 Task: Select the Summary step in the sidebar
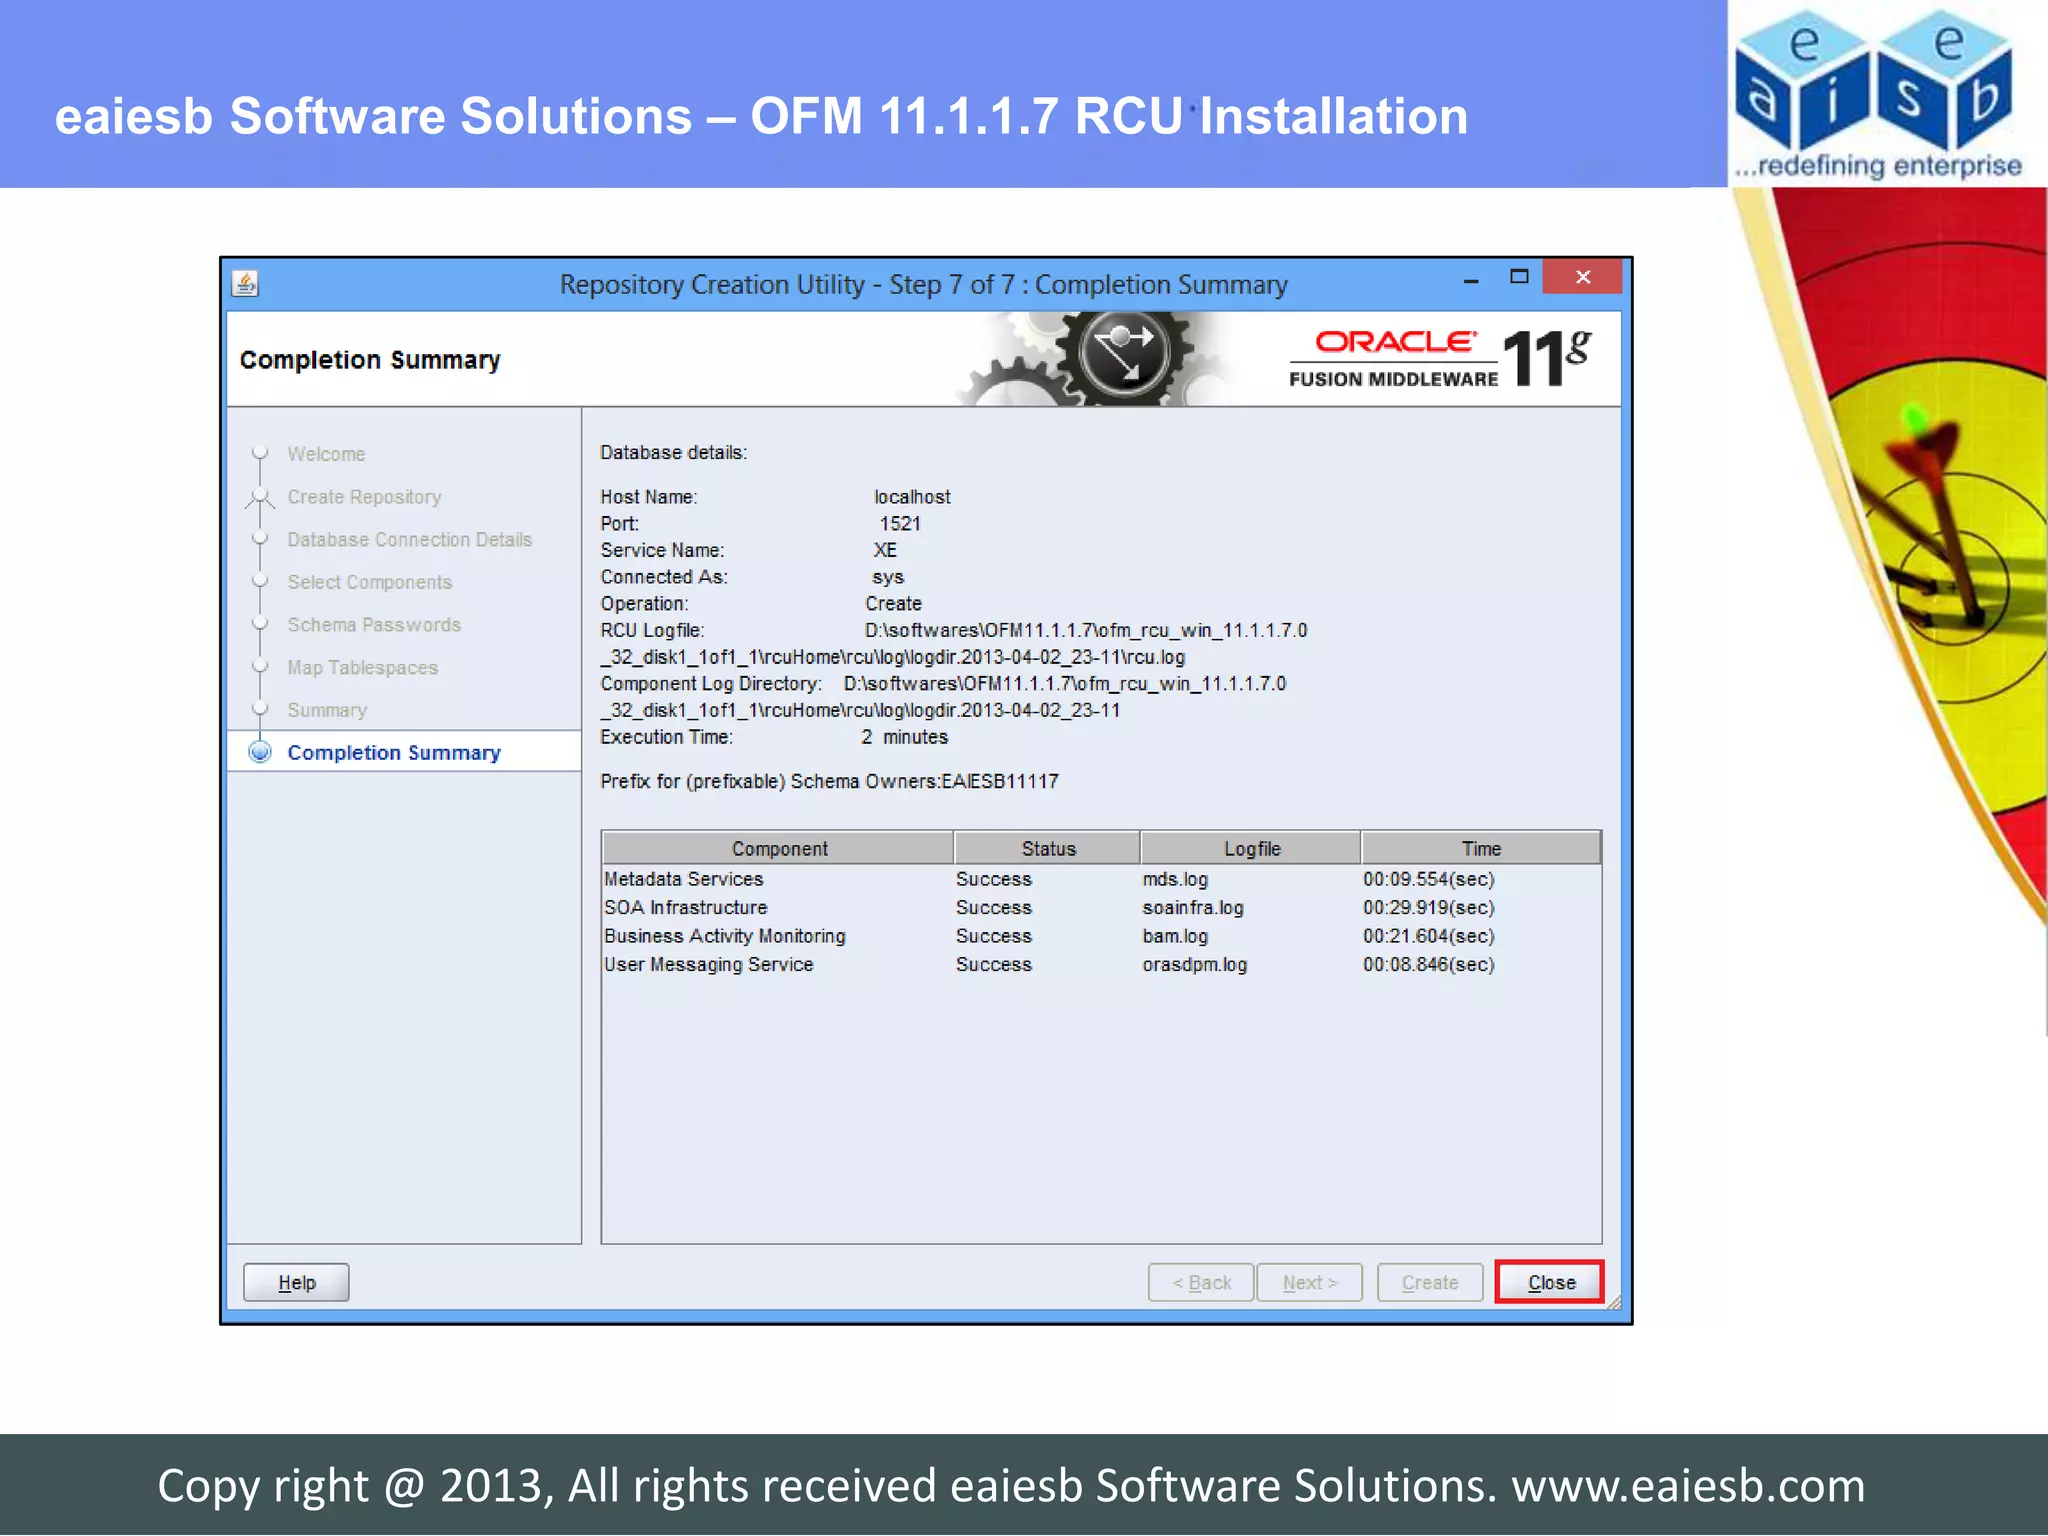(327, 710)
